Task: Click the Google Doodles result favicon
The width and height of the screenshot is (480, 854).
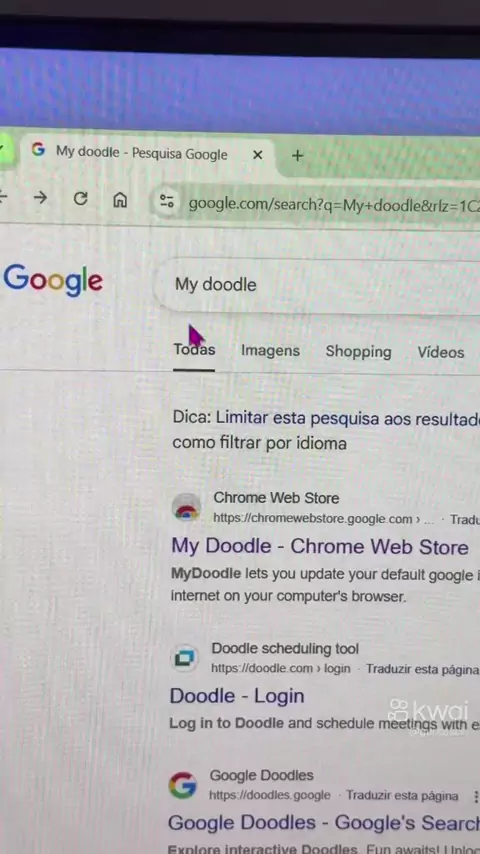Action: 183,786
